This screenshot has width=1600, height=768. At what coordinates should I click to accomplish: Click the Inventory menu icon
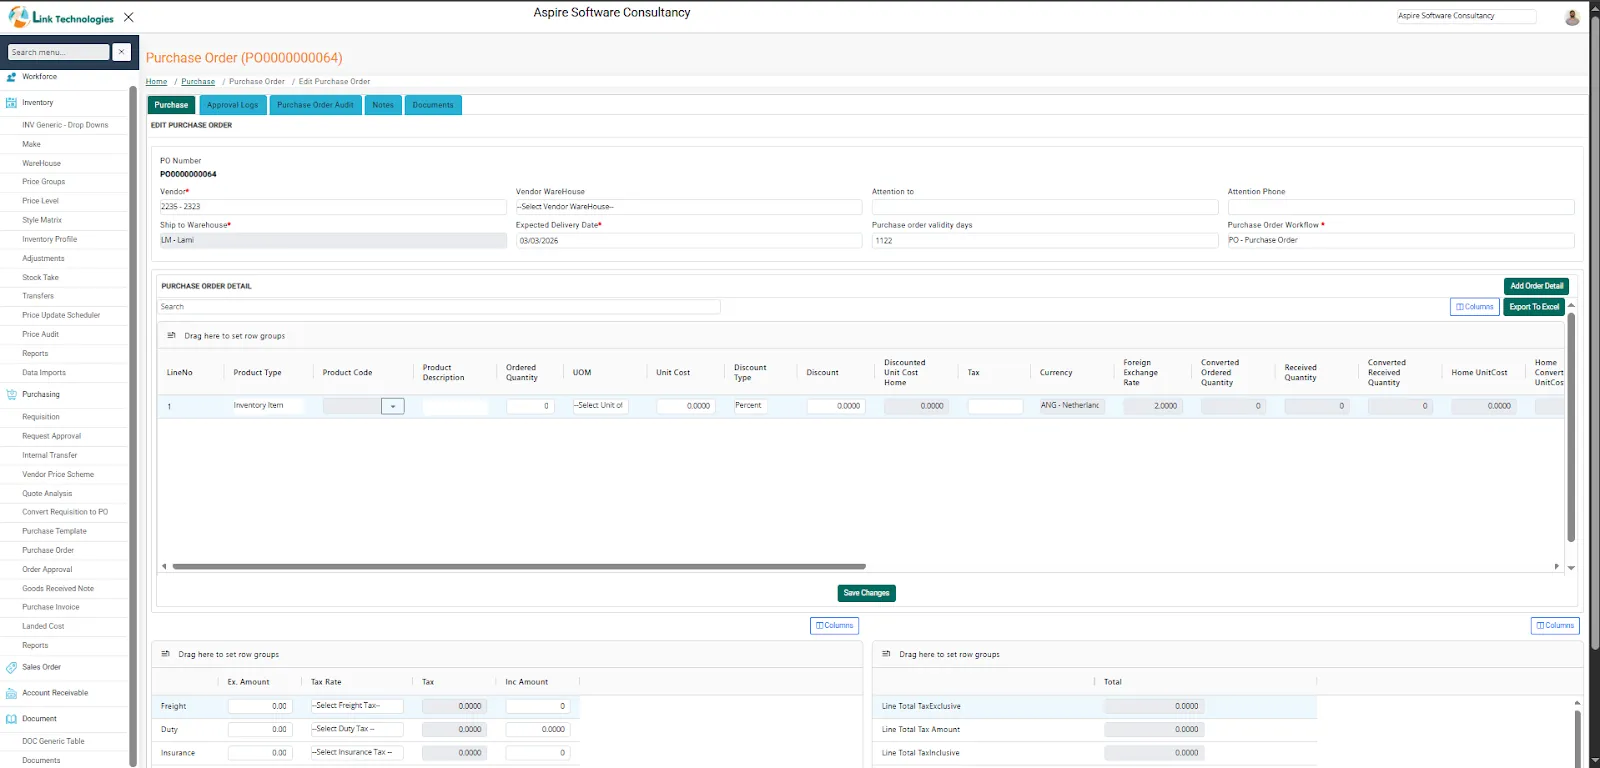[11, 103]
